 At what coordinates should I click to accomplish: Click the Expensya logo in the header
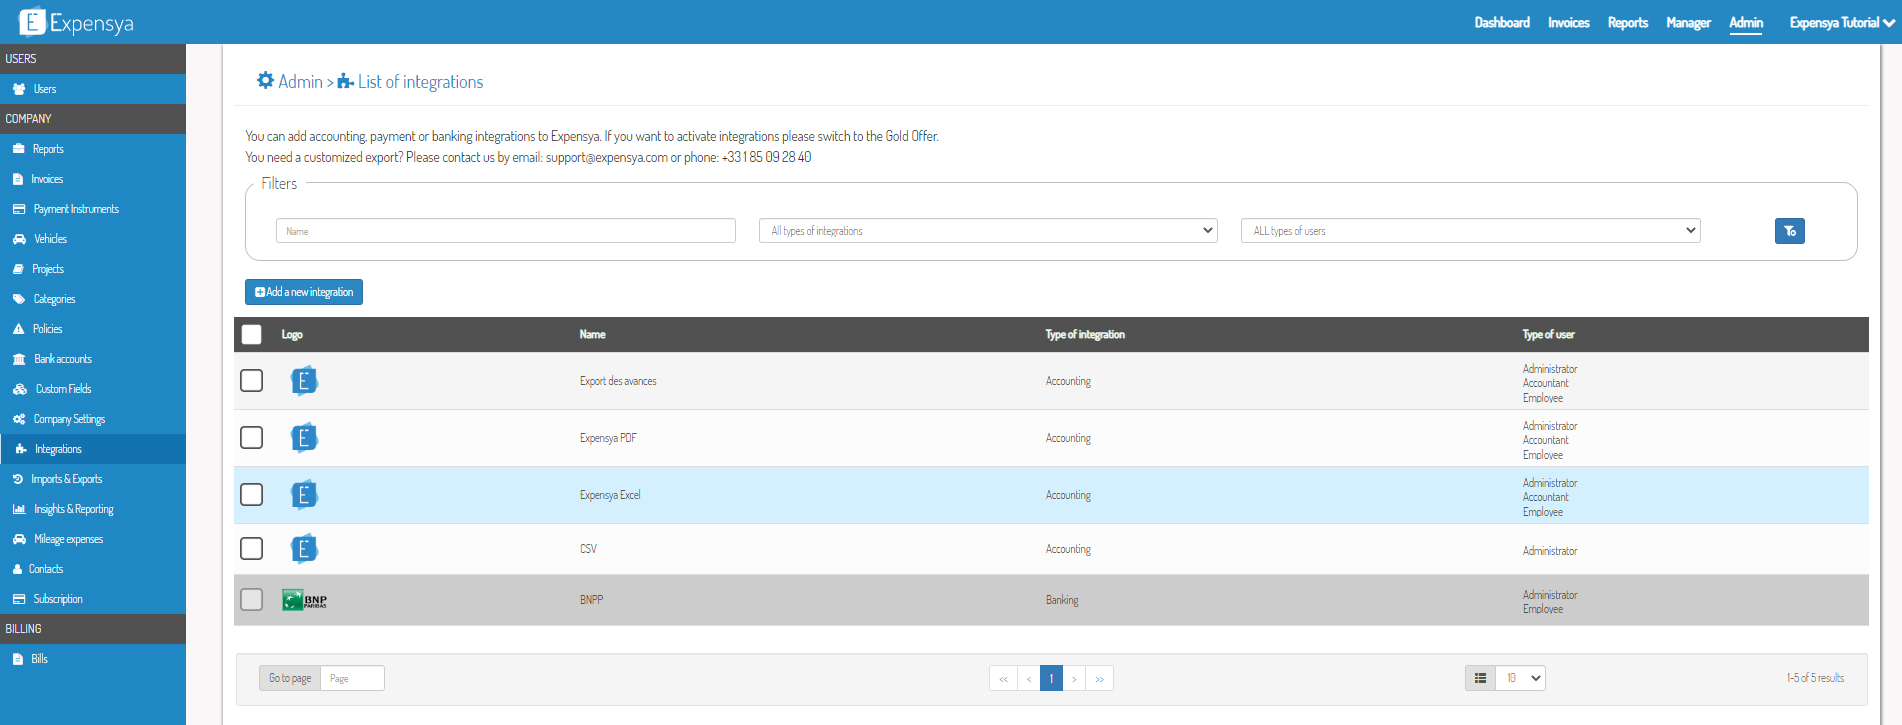(76, 22)
